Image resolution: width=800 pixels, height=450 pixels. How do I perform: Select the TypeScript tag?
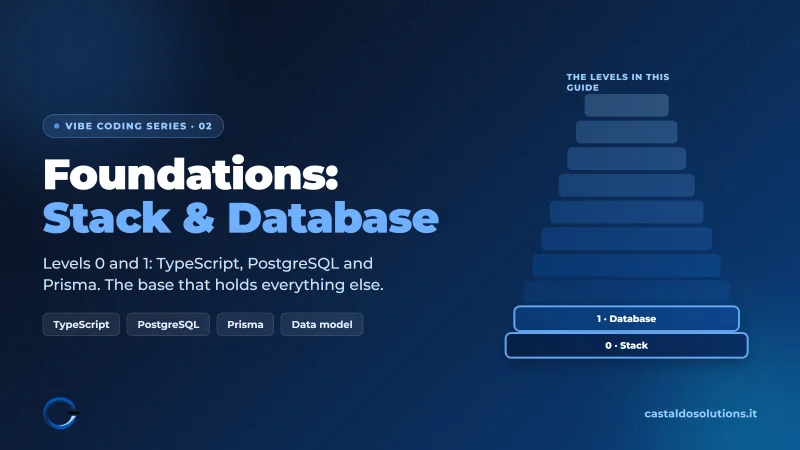coord(81,324)
